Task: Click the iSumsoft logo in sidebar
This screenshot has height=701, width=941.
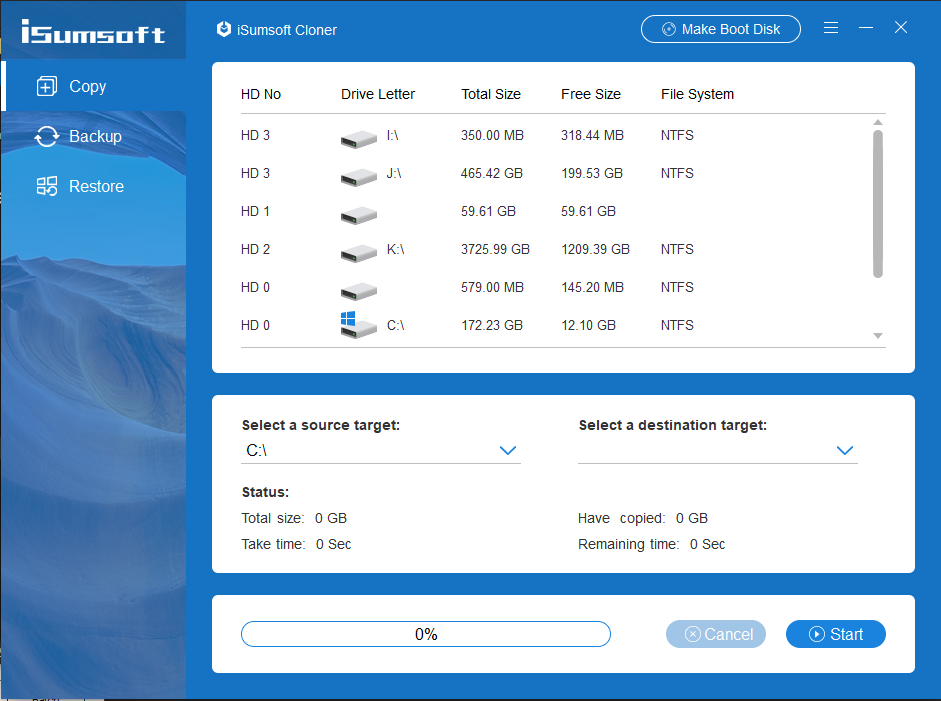Action: 93,31
